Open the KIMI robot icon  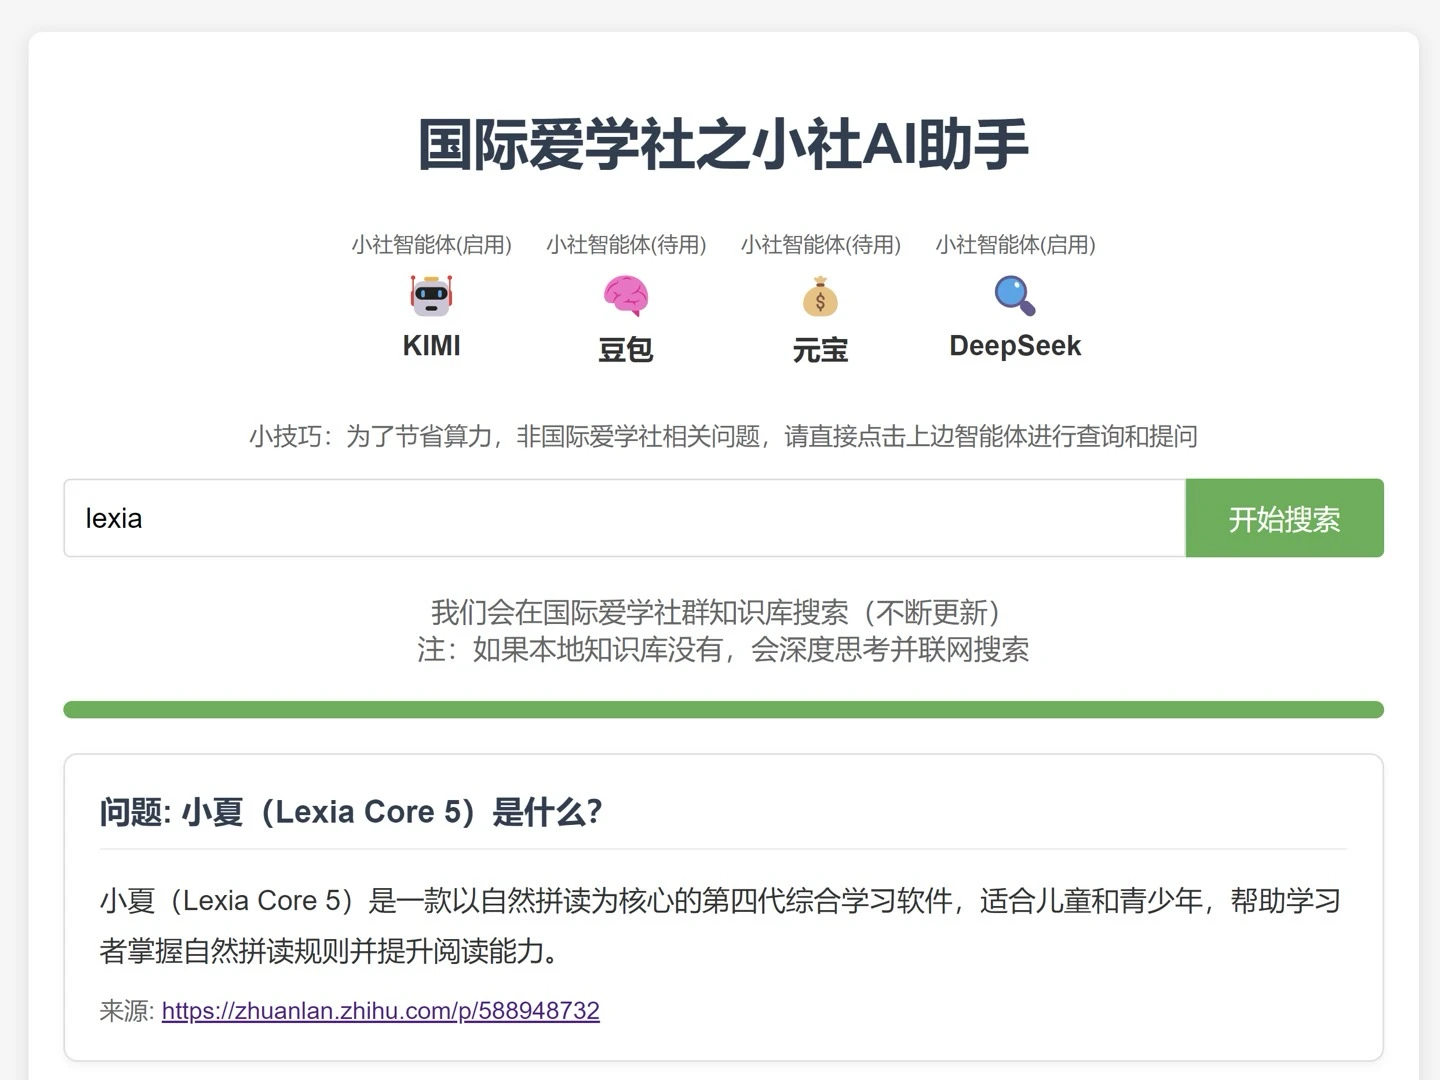[431, 295]
